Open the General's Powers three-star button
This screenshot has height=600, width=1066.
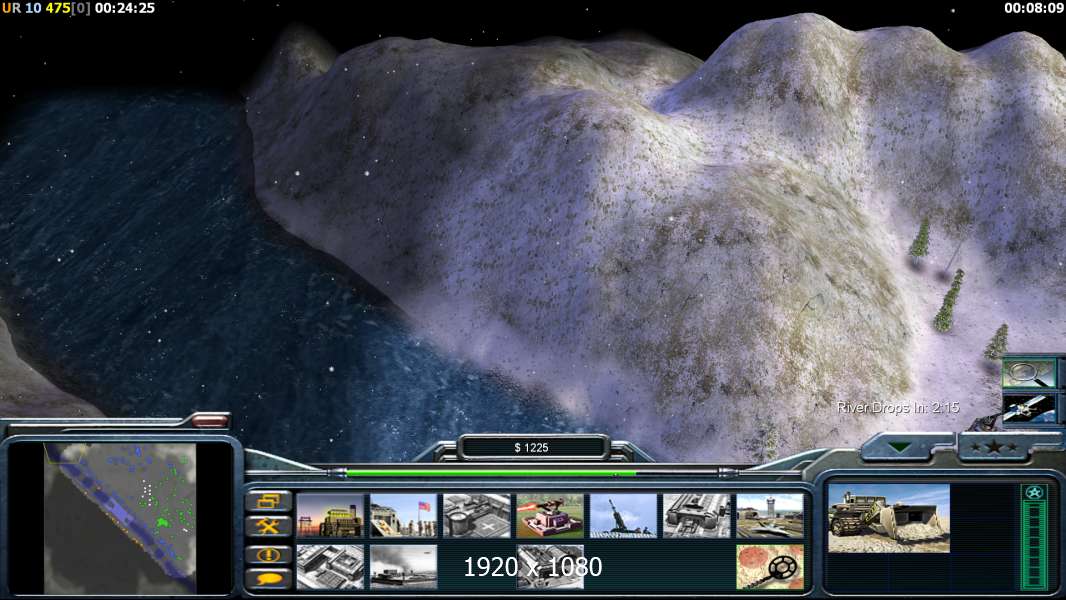pos(995,447)
